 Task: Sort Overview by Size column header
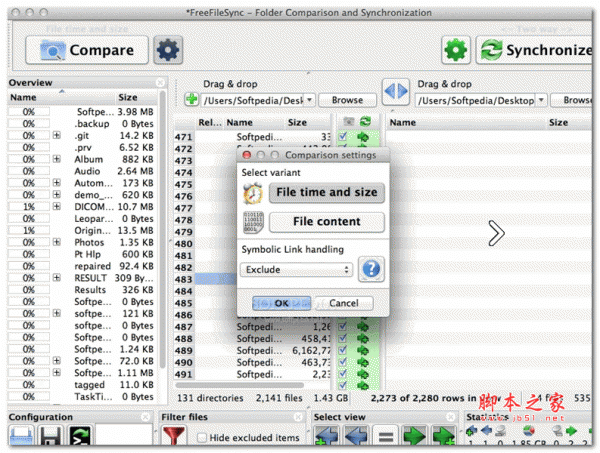136,97
